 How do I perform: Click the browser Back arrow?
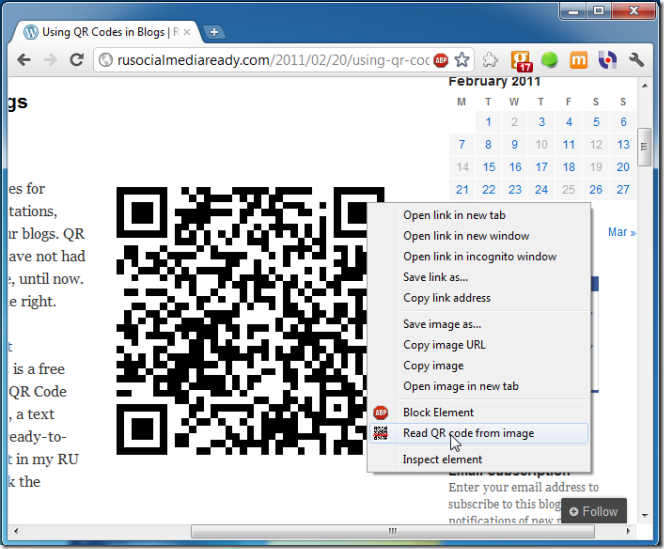(x=24, y=60)
